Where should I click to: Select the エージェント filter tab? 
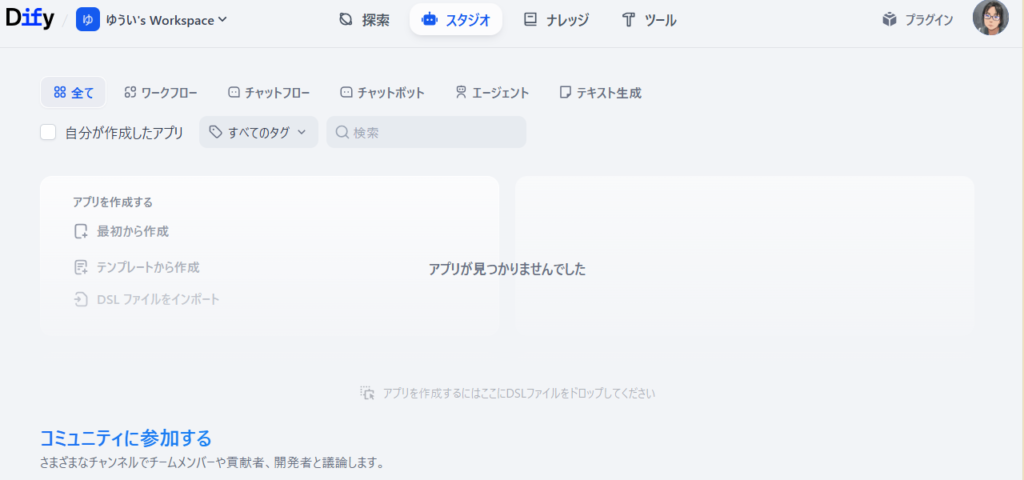[491, 93]
